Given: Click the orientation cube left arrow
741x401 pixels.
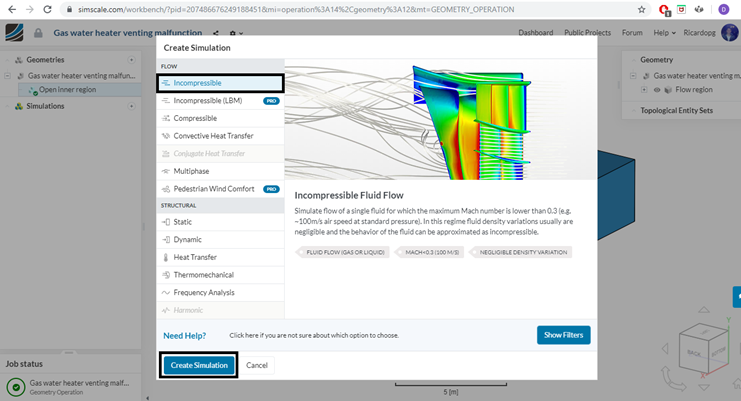Looking at the screenshot, I should tap(665, 349).
